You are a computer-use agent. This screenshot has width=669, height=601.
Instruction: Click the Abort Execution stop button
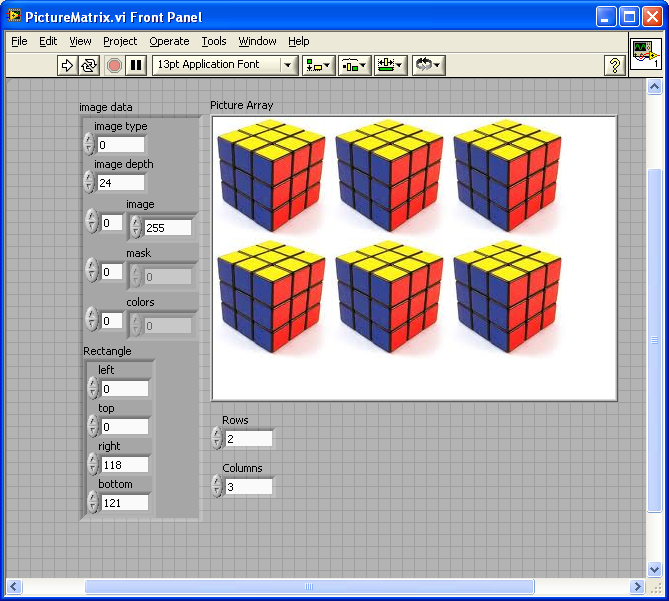[114, 65]
